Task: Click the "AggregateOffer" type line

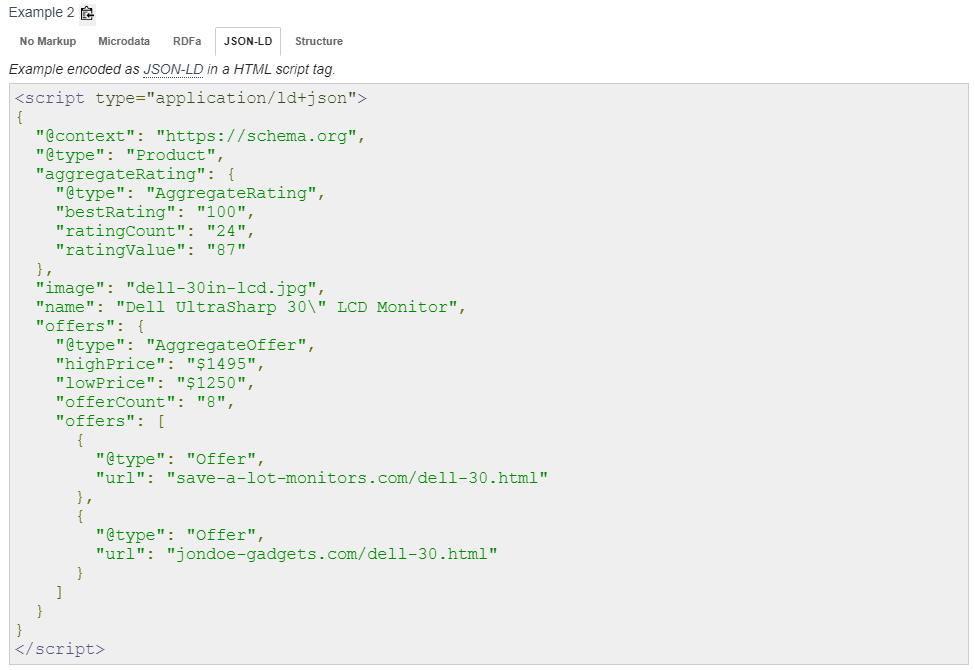Action: tap(185, 345)
